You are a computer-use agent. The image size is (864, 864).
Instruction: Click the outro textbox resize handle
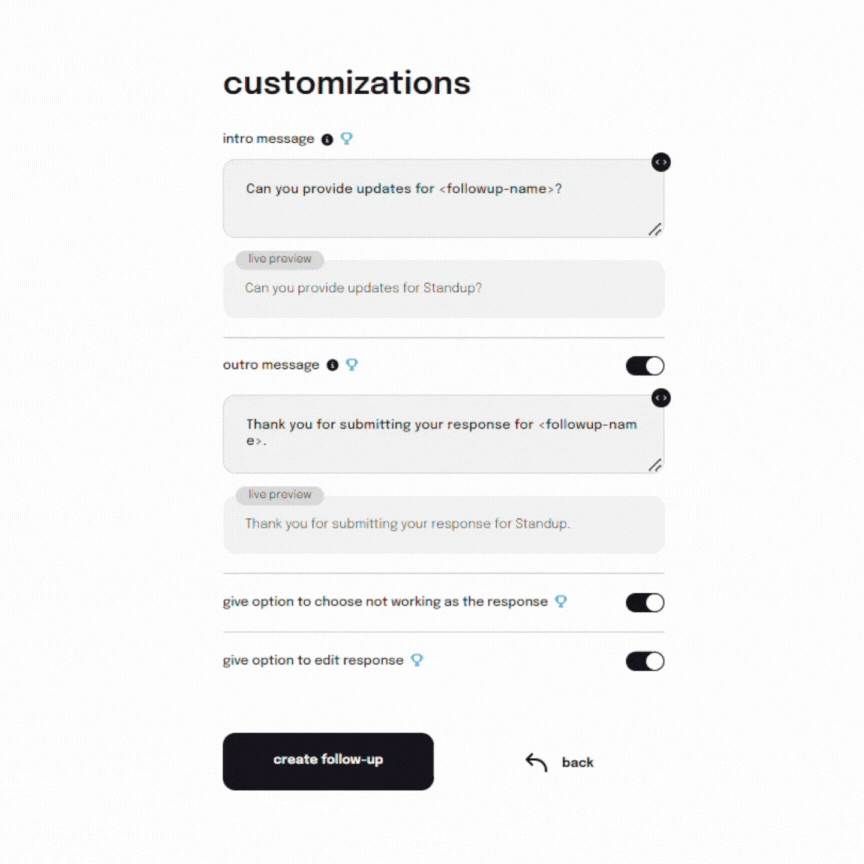coord(655,465)
